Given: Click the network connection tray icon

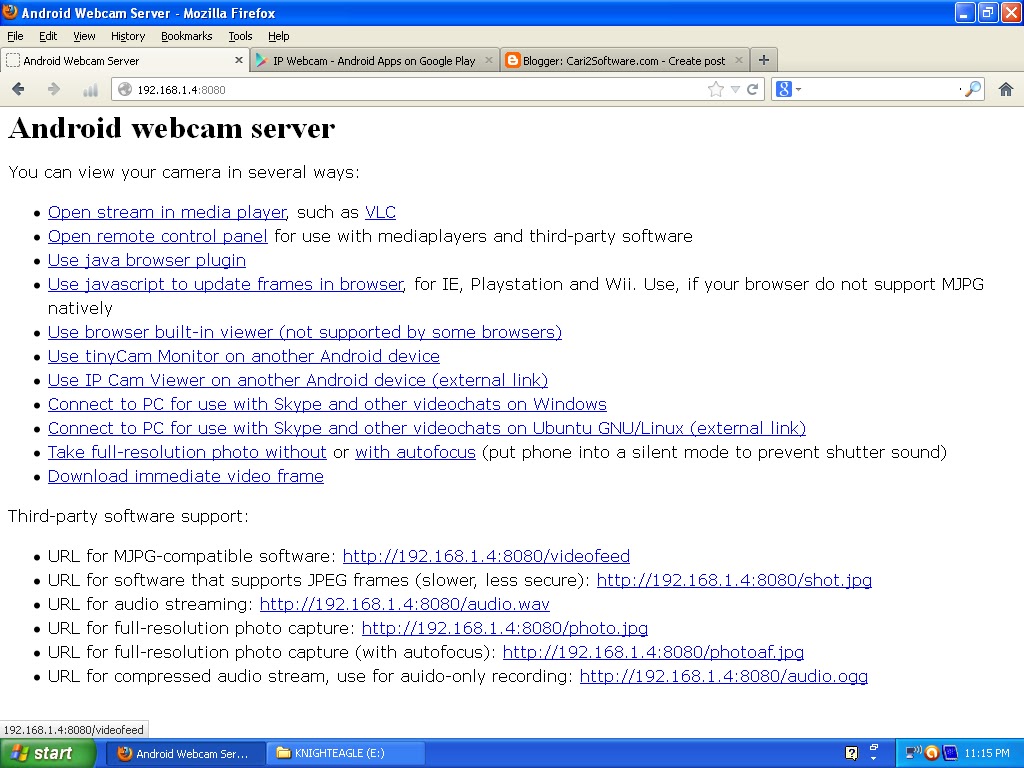Looking at the screenshot, I should pyautogui.click(x=914, y=753).
